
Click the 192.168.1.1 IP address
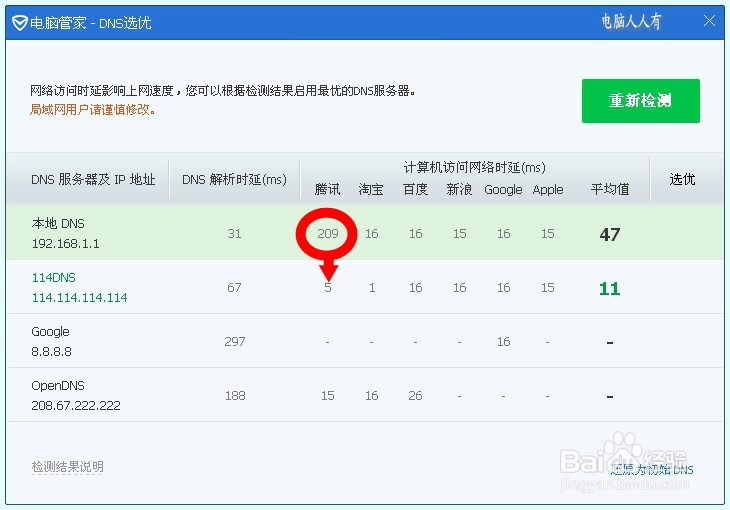pyautogui.click(x=66, y=243)
